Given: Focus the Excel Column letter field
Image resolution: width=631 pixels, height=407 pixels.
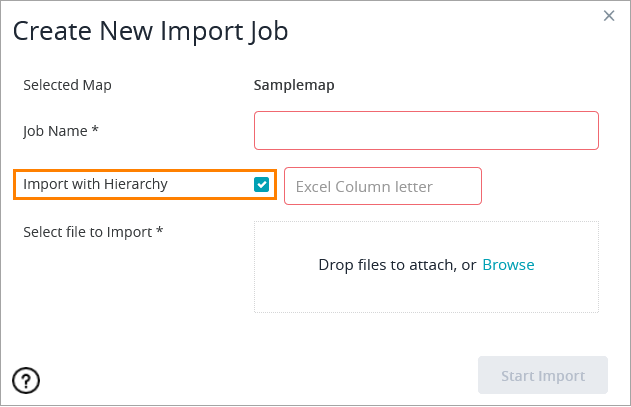Looking at the screenshot, I should point(383,186).
